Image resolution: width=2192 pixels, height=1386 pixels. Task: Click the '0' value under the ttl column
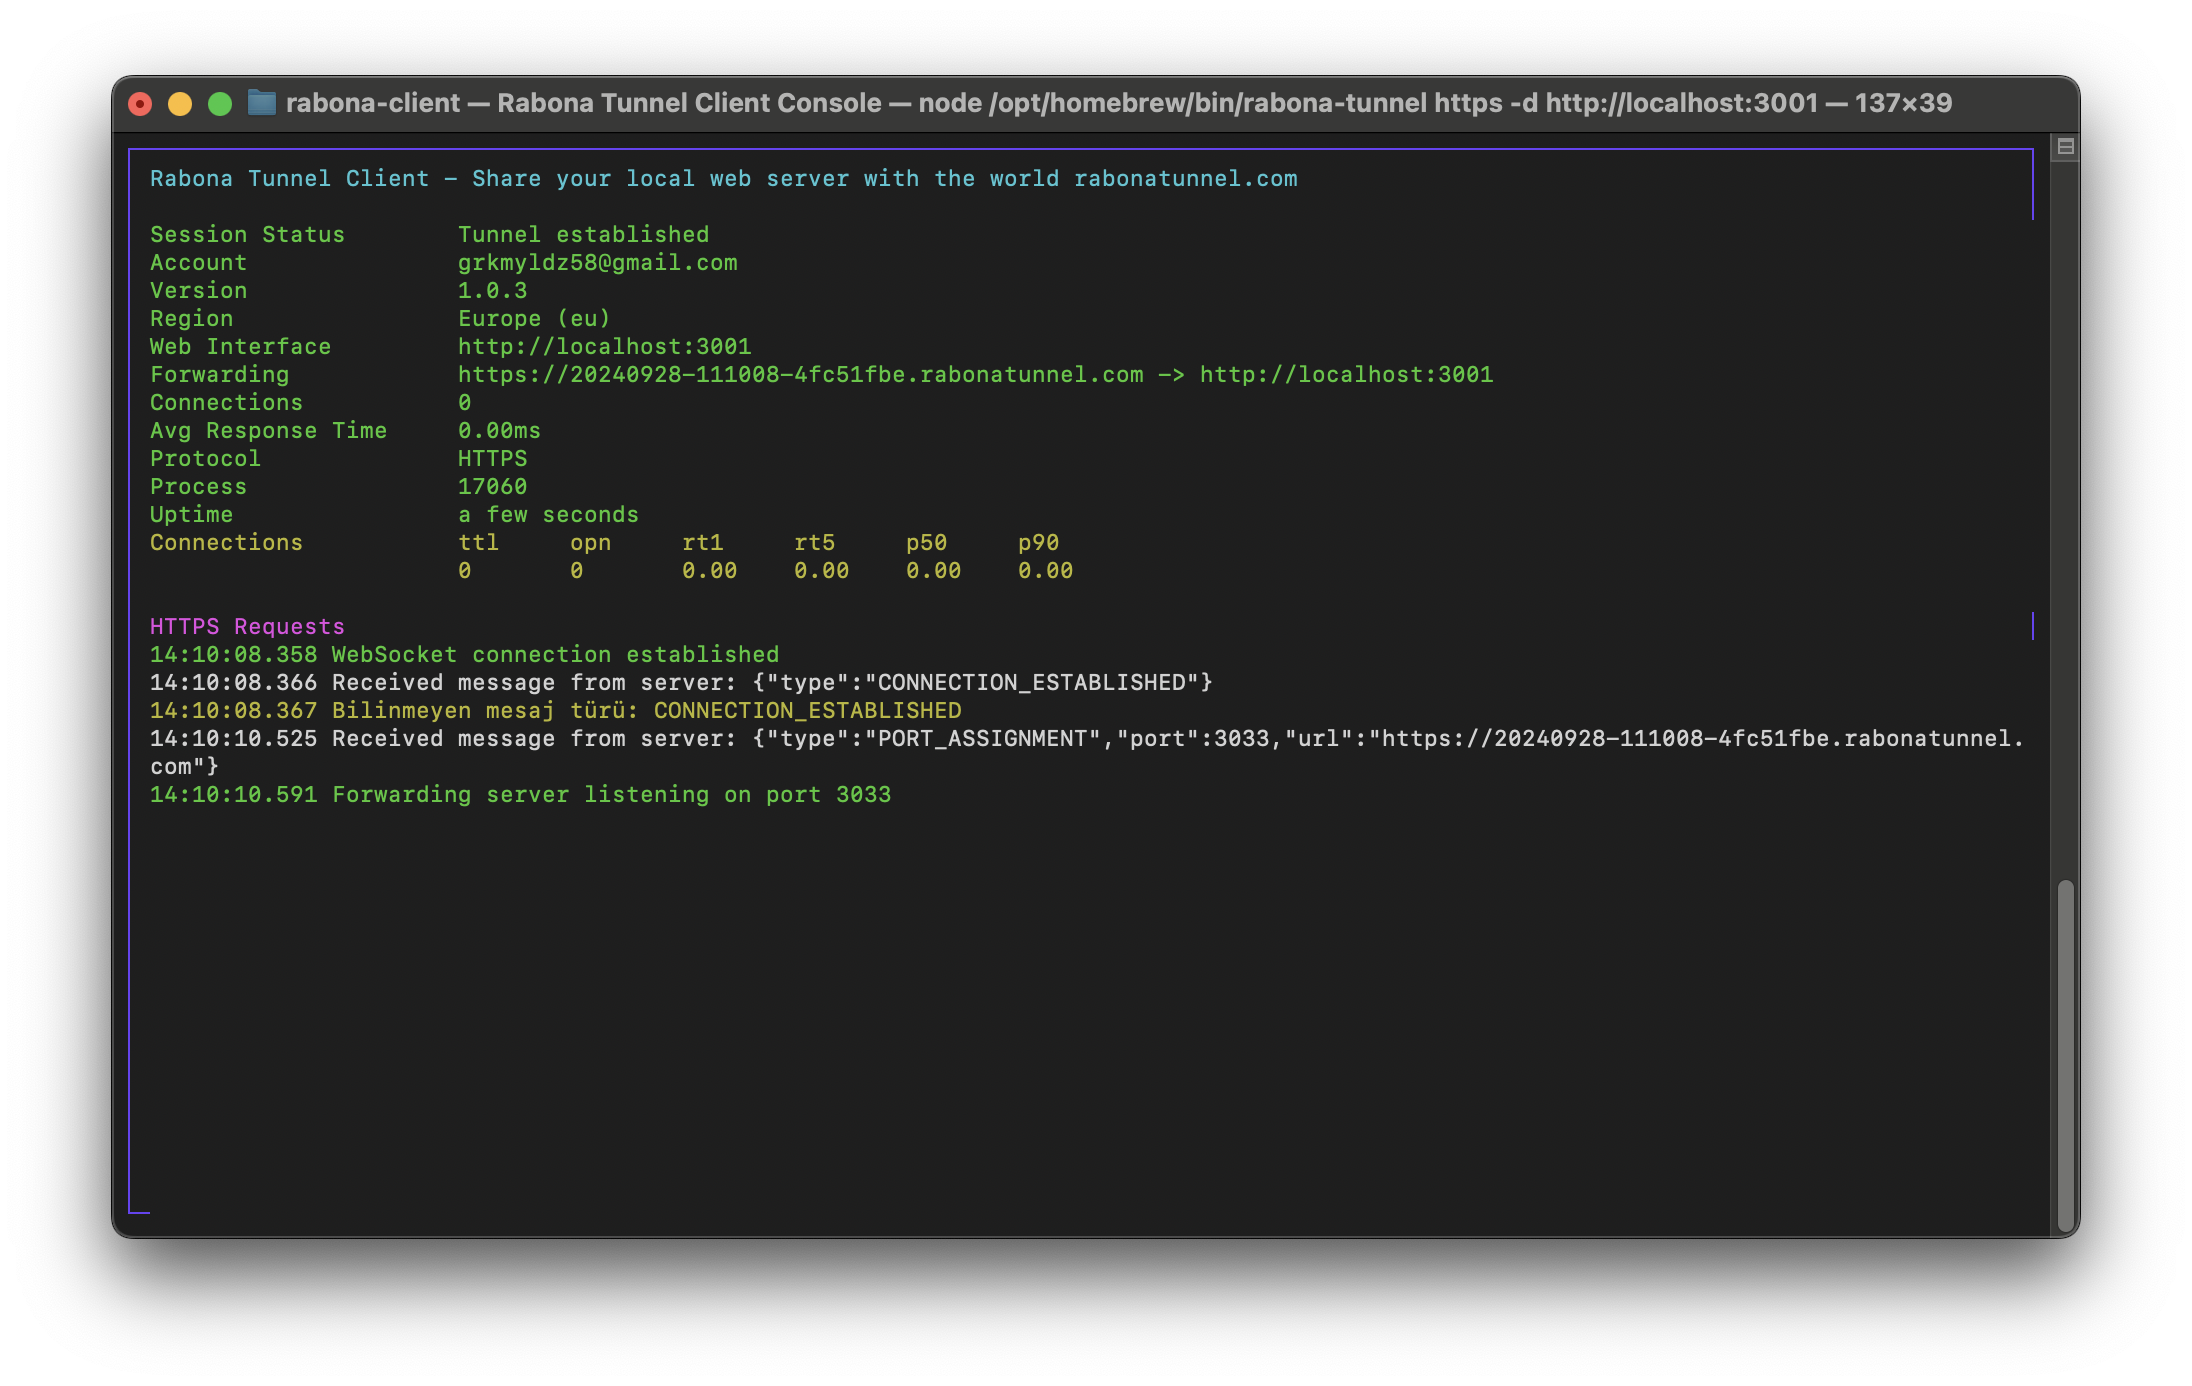464,571
